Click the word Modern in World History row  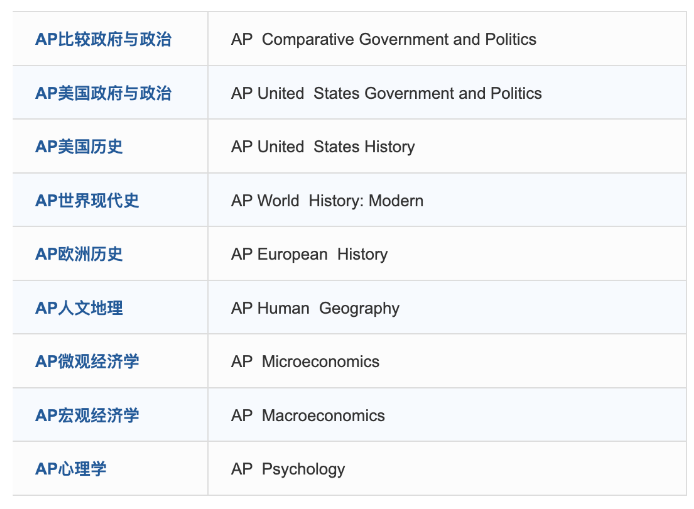pyautogui.click(x=396, y=201)
